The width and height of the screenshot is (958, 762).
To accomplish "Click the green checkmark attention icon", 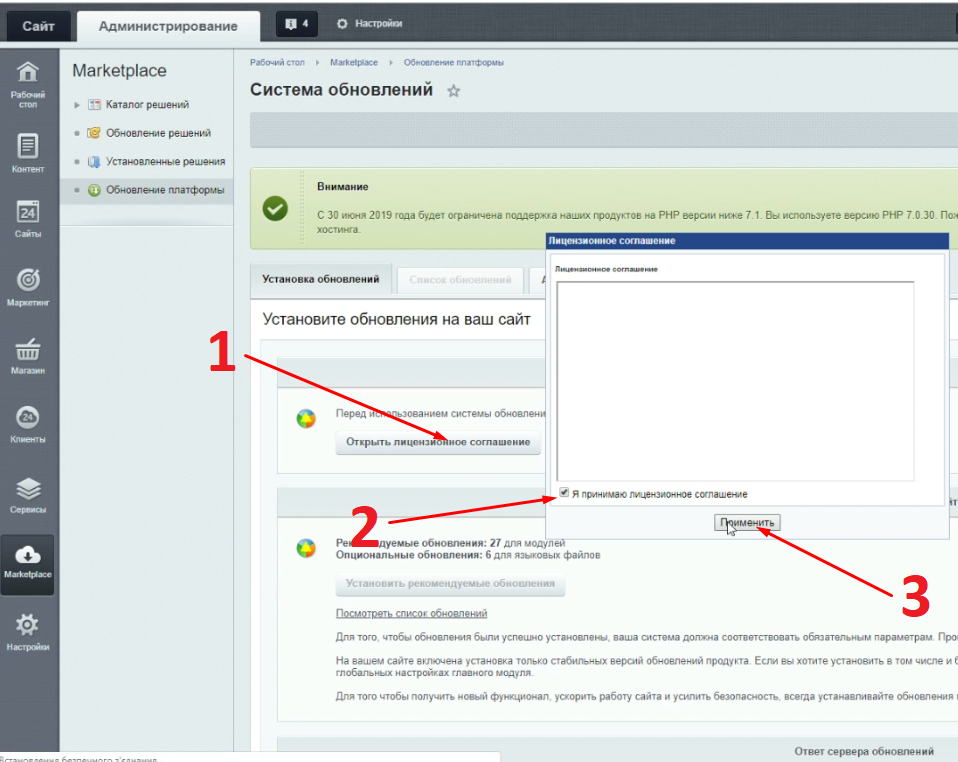I will tap(275, 208).
